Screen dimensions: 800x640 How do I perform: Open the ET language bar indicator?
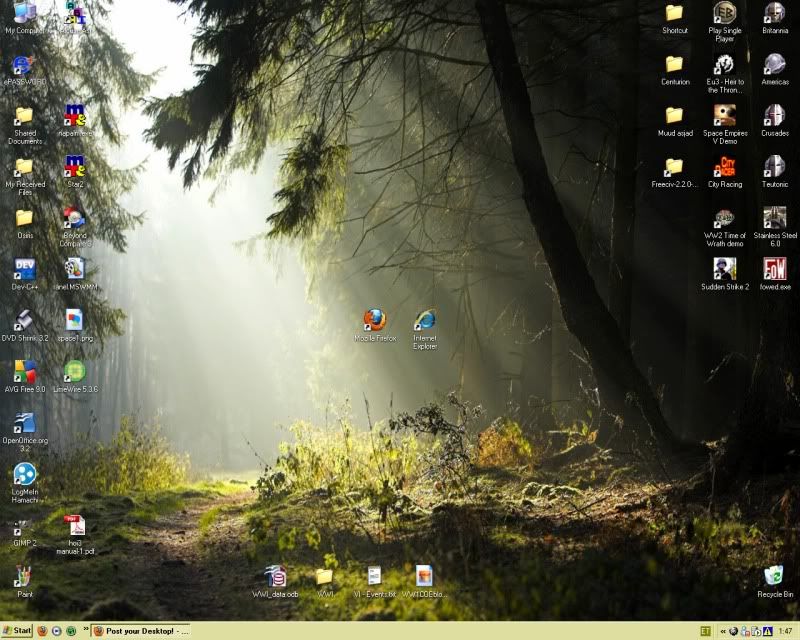(x=706, y=631)
